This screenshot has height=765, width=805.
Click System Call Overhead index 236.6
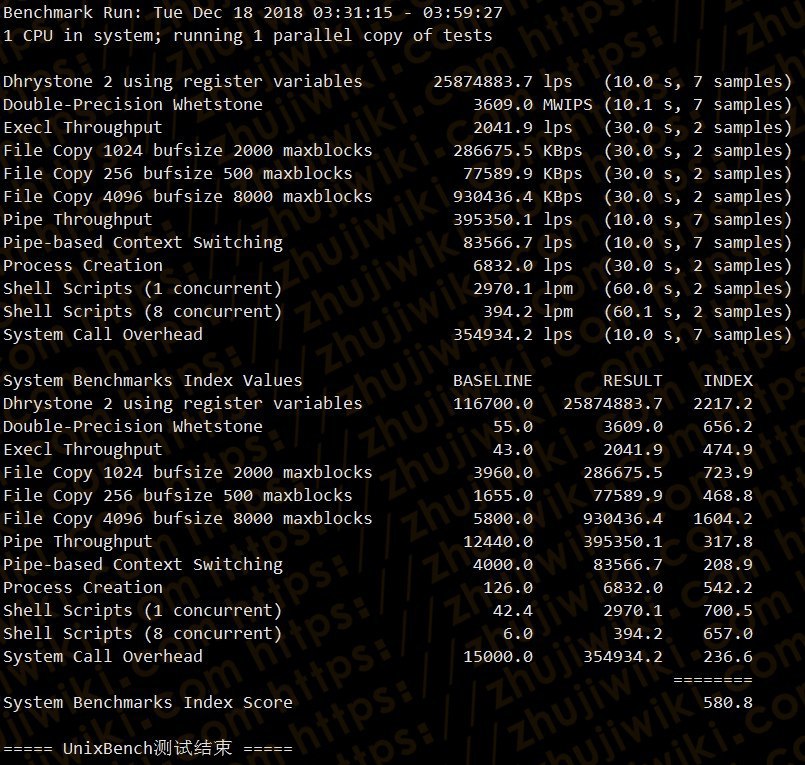[x=728, y=657]
